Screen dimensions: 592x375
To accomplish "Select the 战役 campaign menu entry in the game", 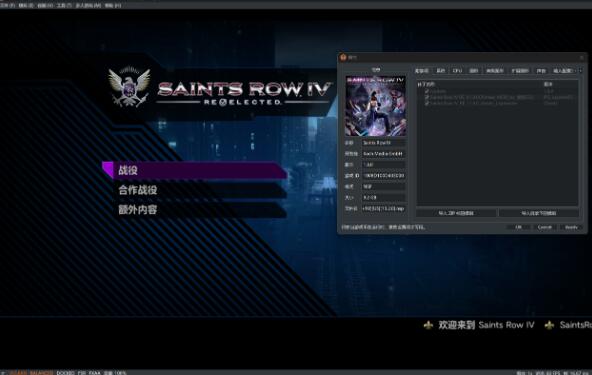I will tap(195, 170).
